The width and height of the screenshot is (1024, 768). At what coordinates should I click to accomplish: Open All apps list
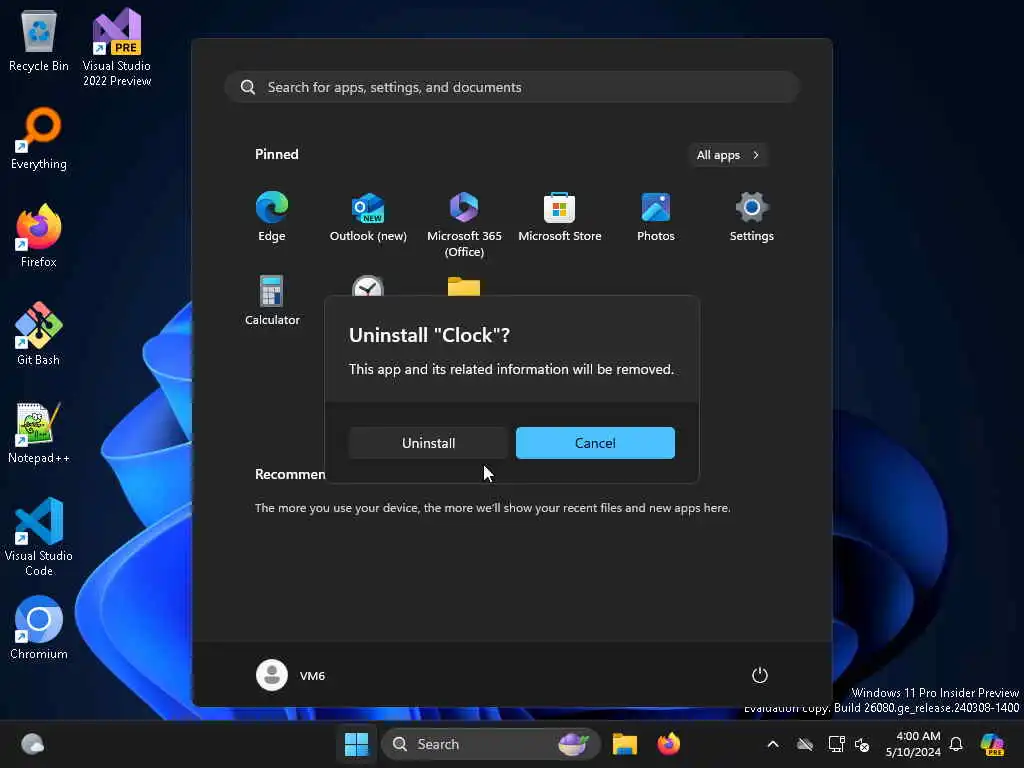pos(728,155)
